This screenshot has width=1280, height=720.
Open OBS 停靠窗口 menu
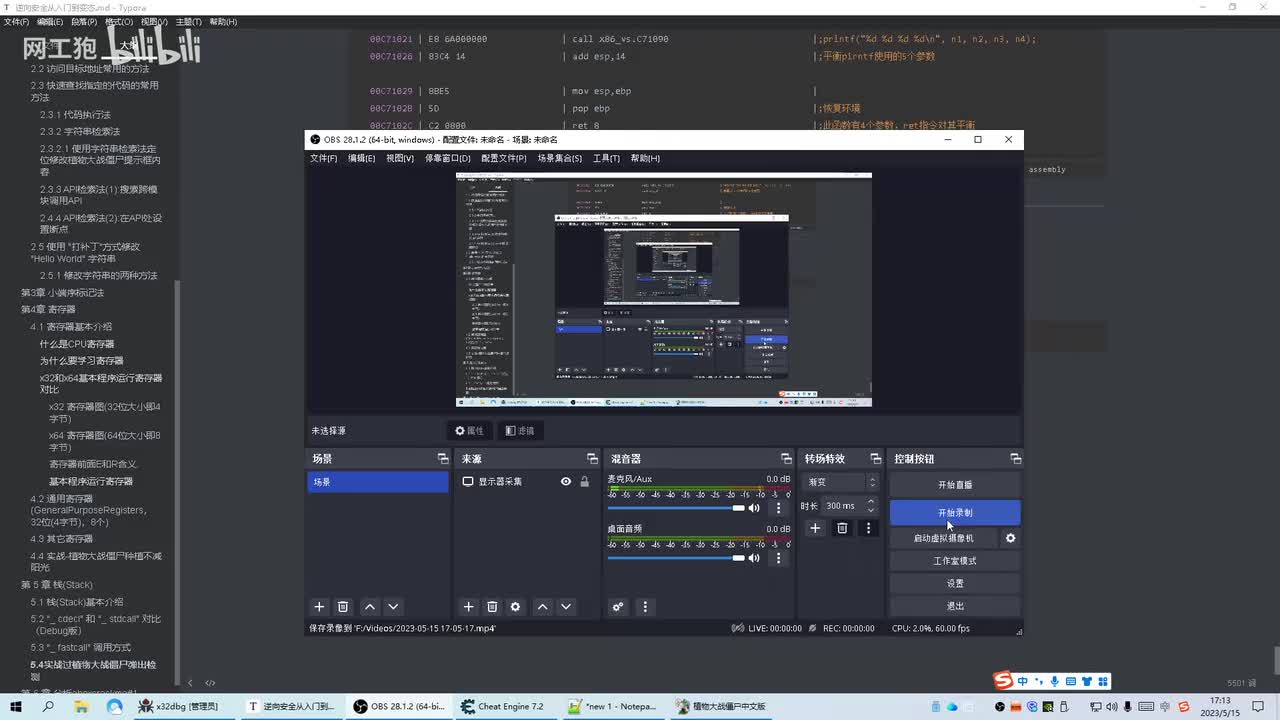tap(447, 158)
